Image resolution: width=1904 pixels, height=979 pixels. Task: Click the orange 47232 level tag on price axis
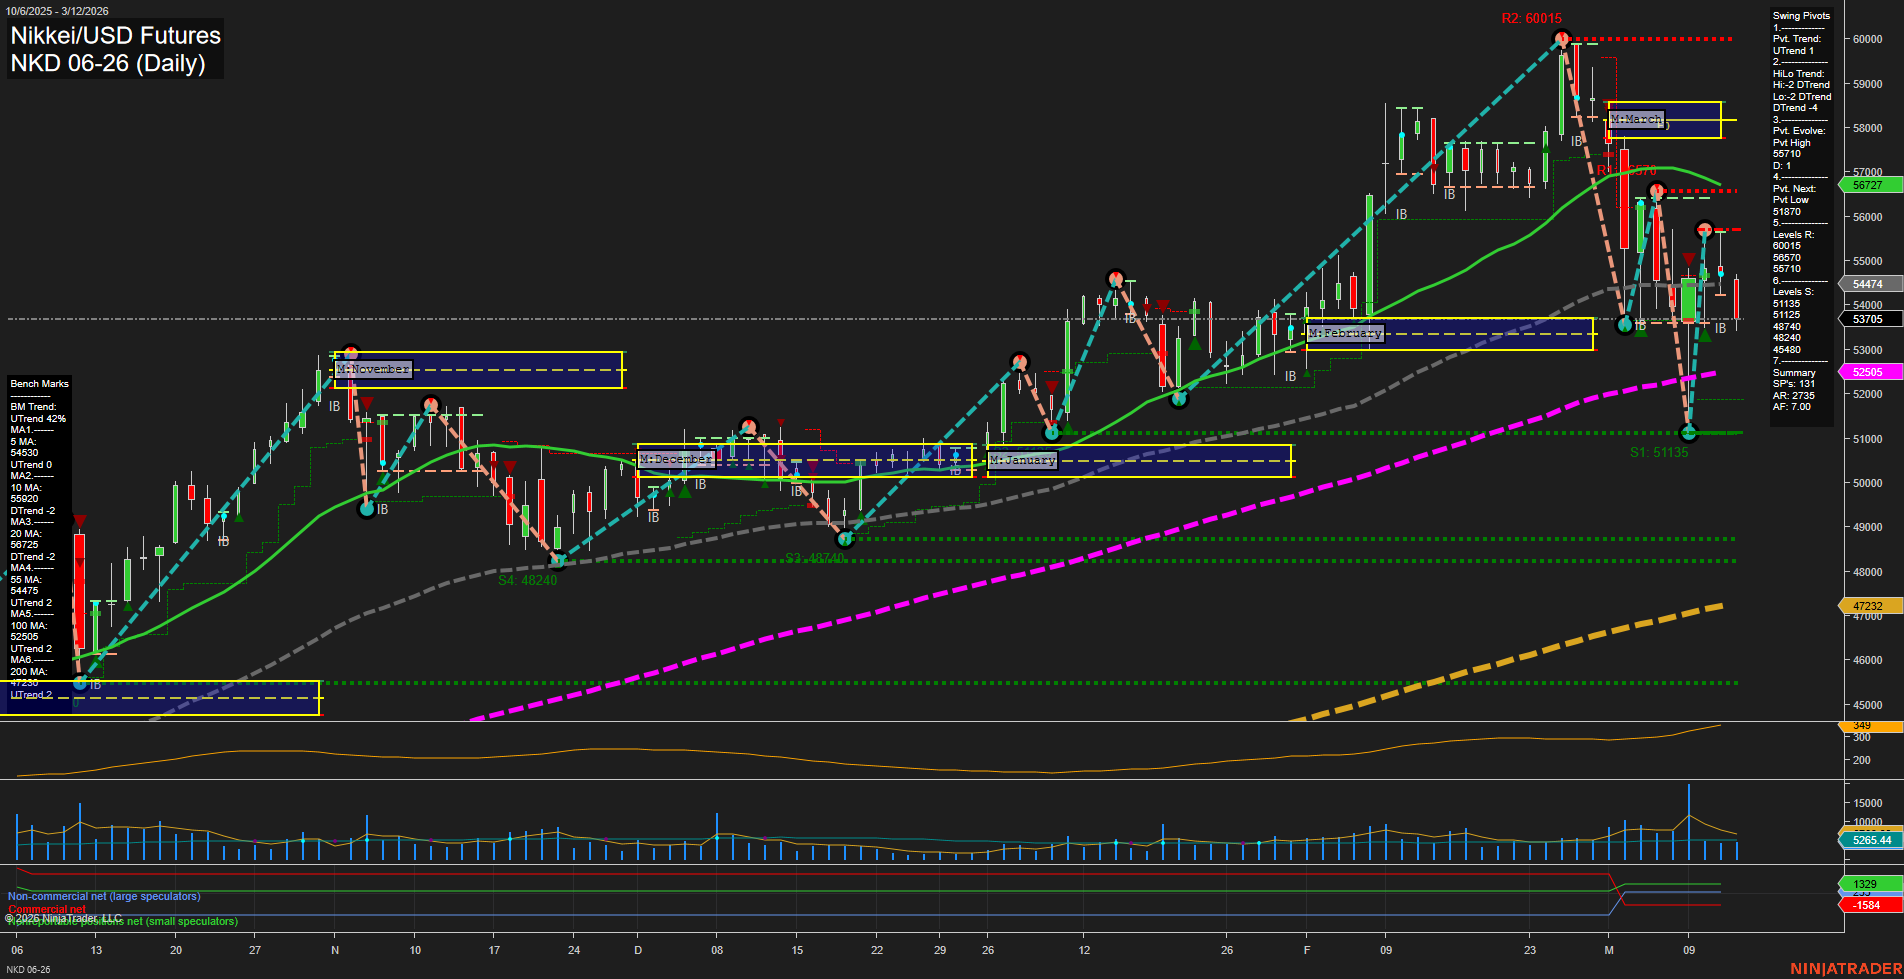pyautogui.click(x=1866, y=606)
